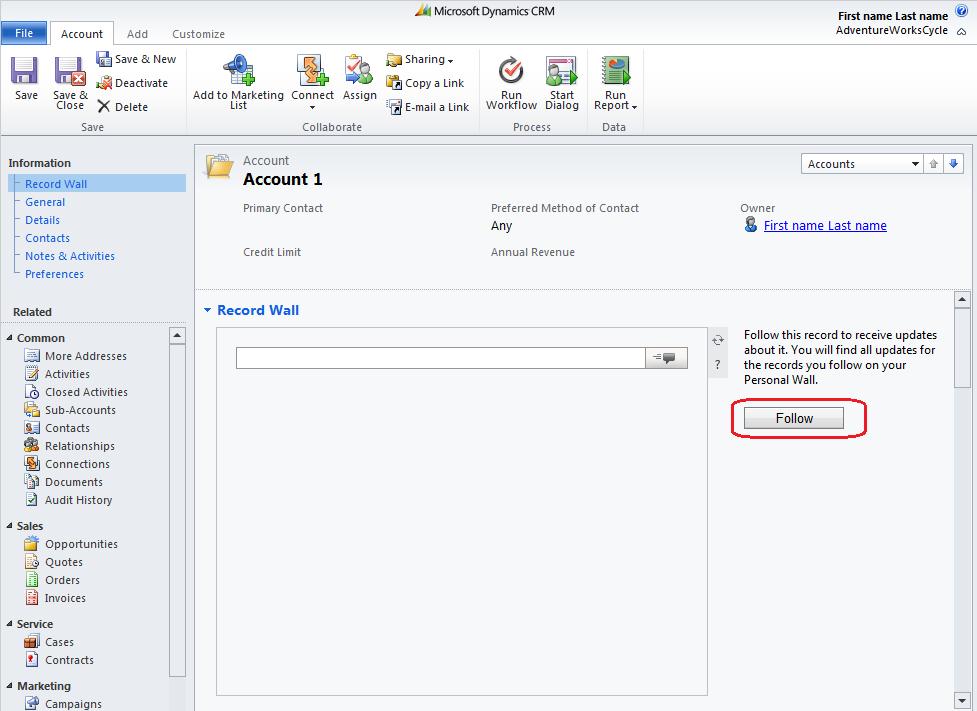Open the File menu tab

(x=24, y=33)
